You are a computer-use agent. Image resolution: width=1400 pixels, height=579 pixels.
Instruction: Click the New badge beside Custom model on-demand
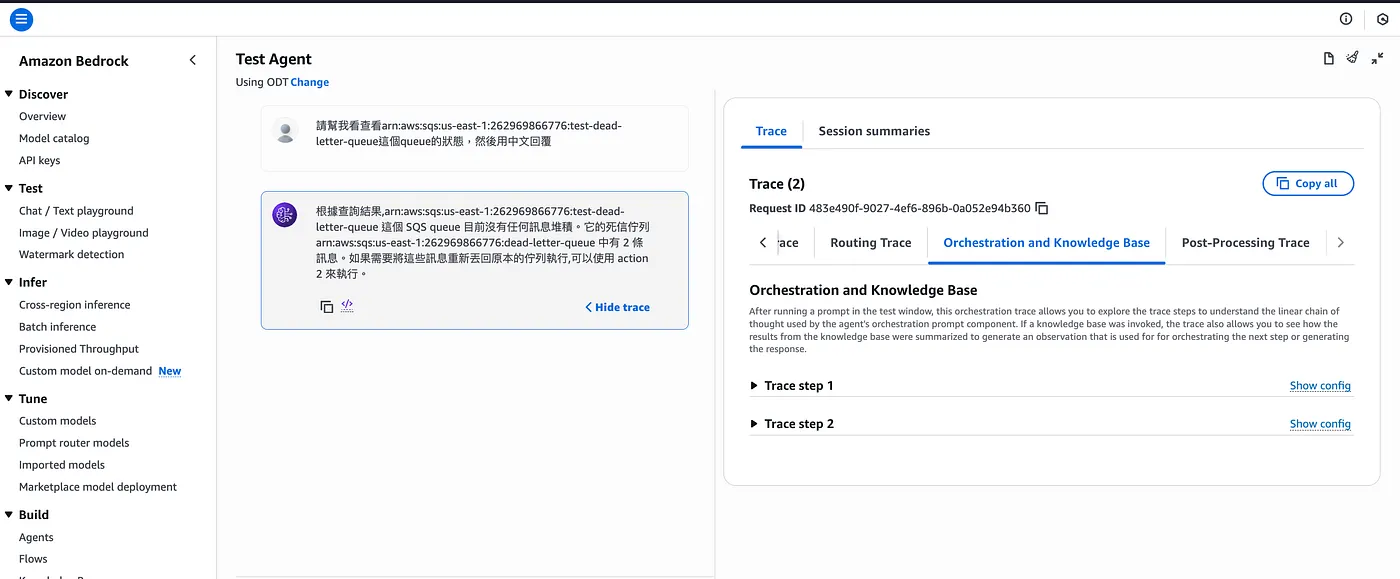(x=170, y=371)
